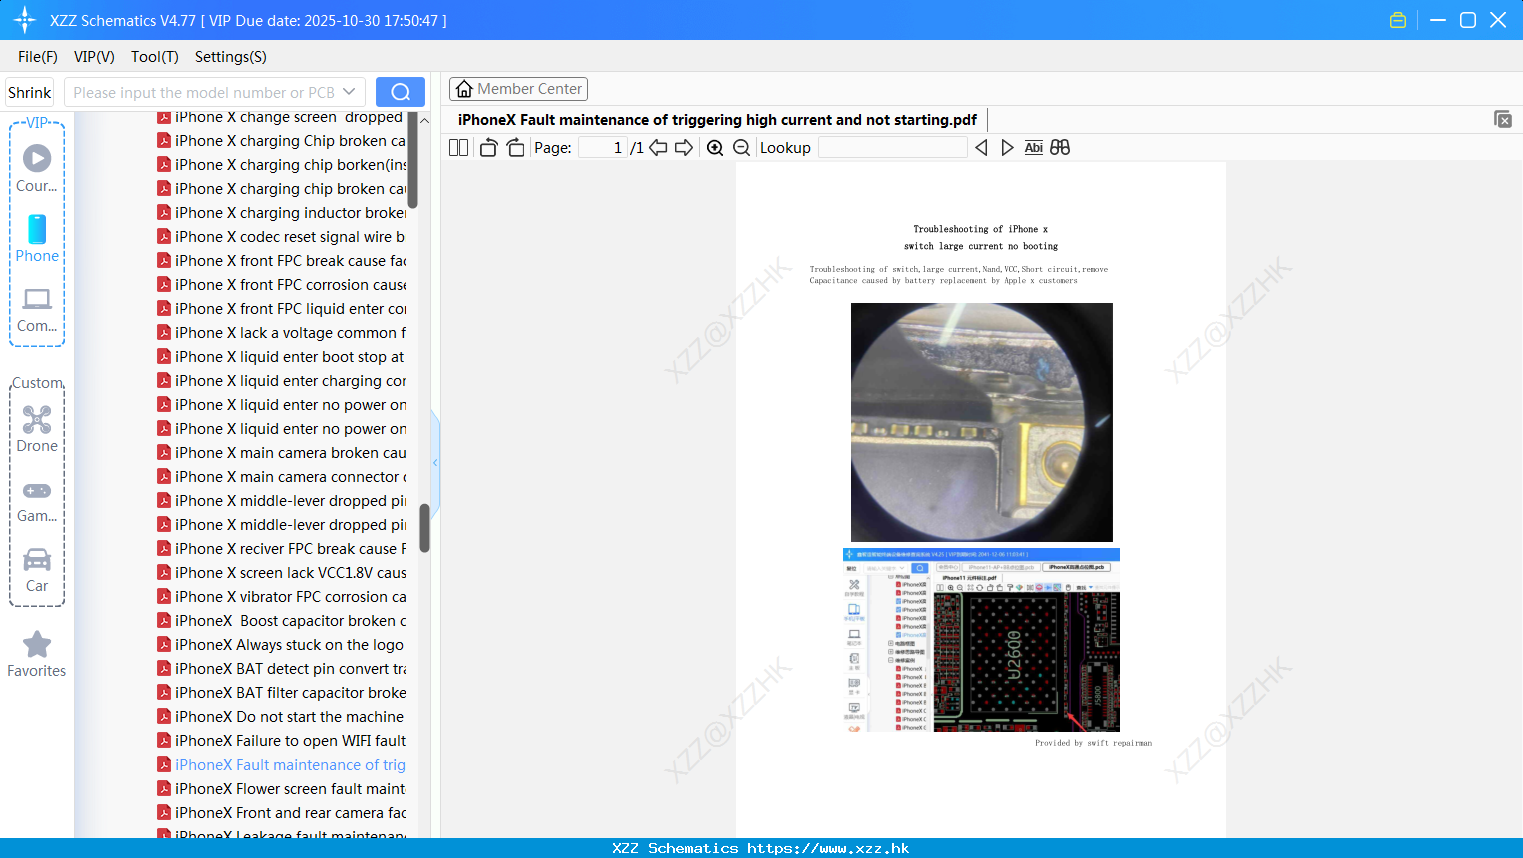Click the PCB board screenshot in the PDF
Screen dimensions: 1523x858
[x=981, y=640]
